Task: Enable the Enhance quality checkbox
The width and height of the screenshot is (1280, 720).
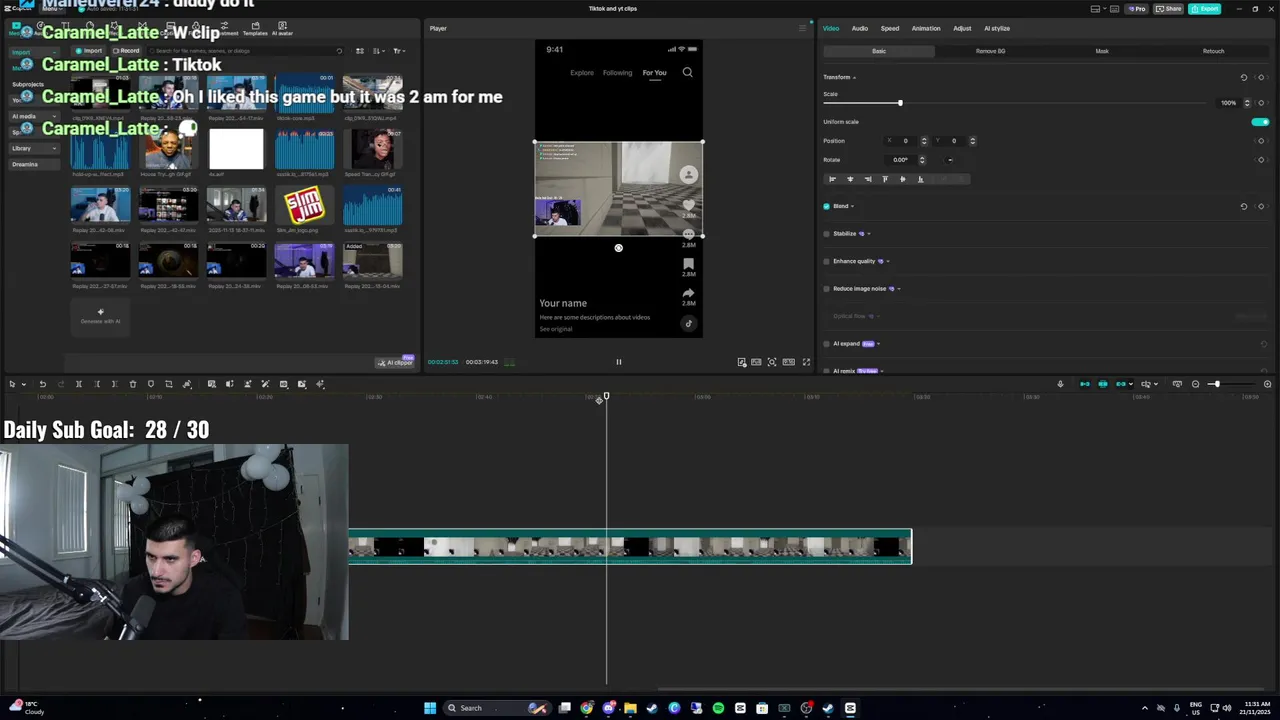Action: point(827,261)
